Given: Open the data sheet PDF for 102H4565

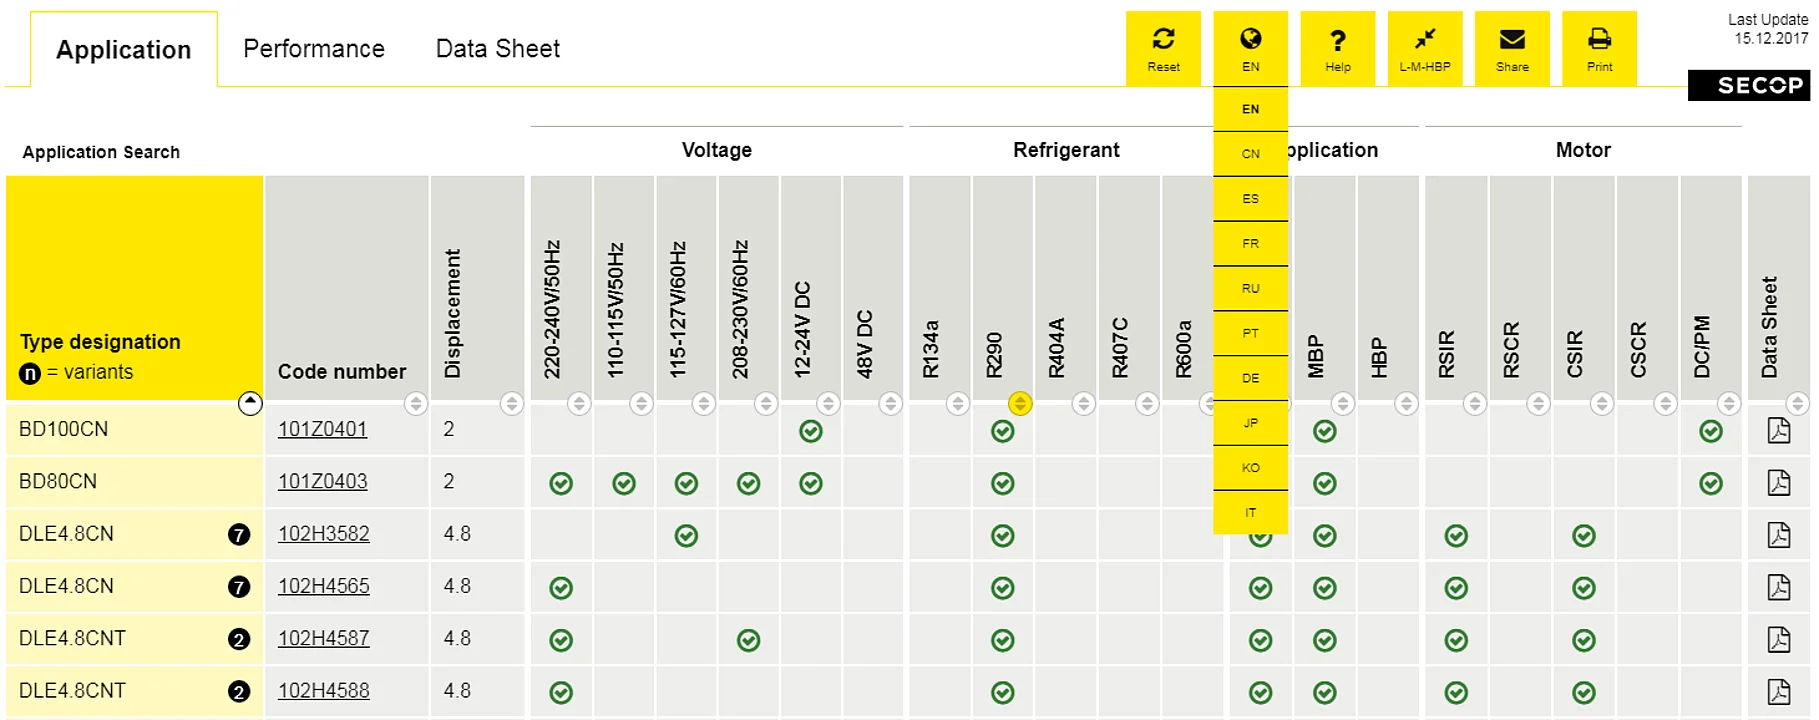Looking at the screenshot, I should tap(1778, 587).
